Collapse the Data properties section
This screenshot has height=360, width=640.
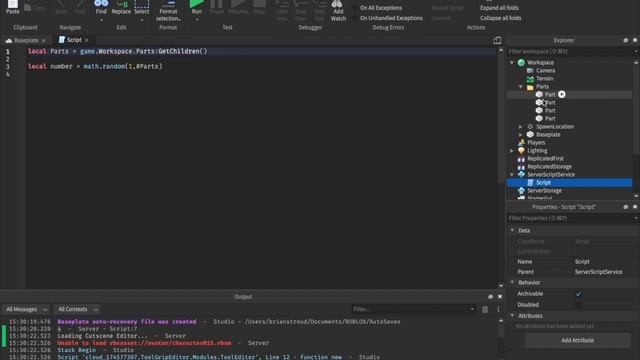512,230
